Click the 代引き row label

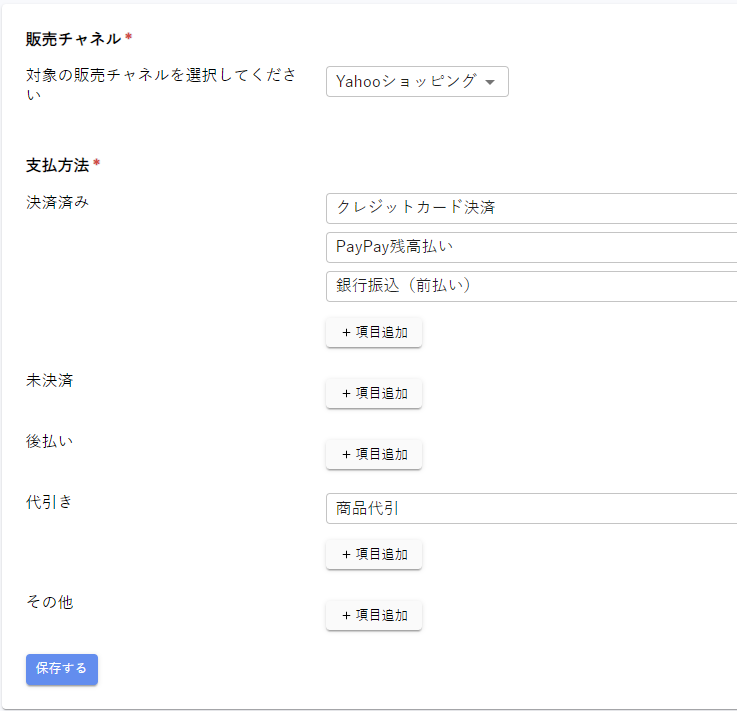point(49,502)
